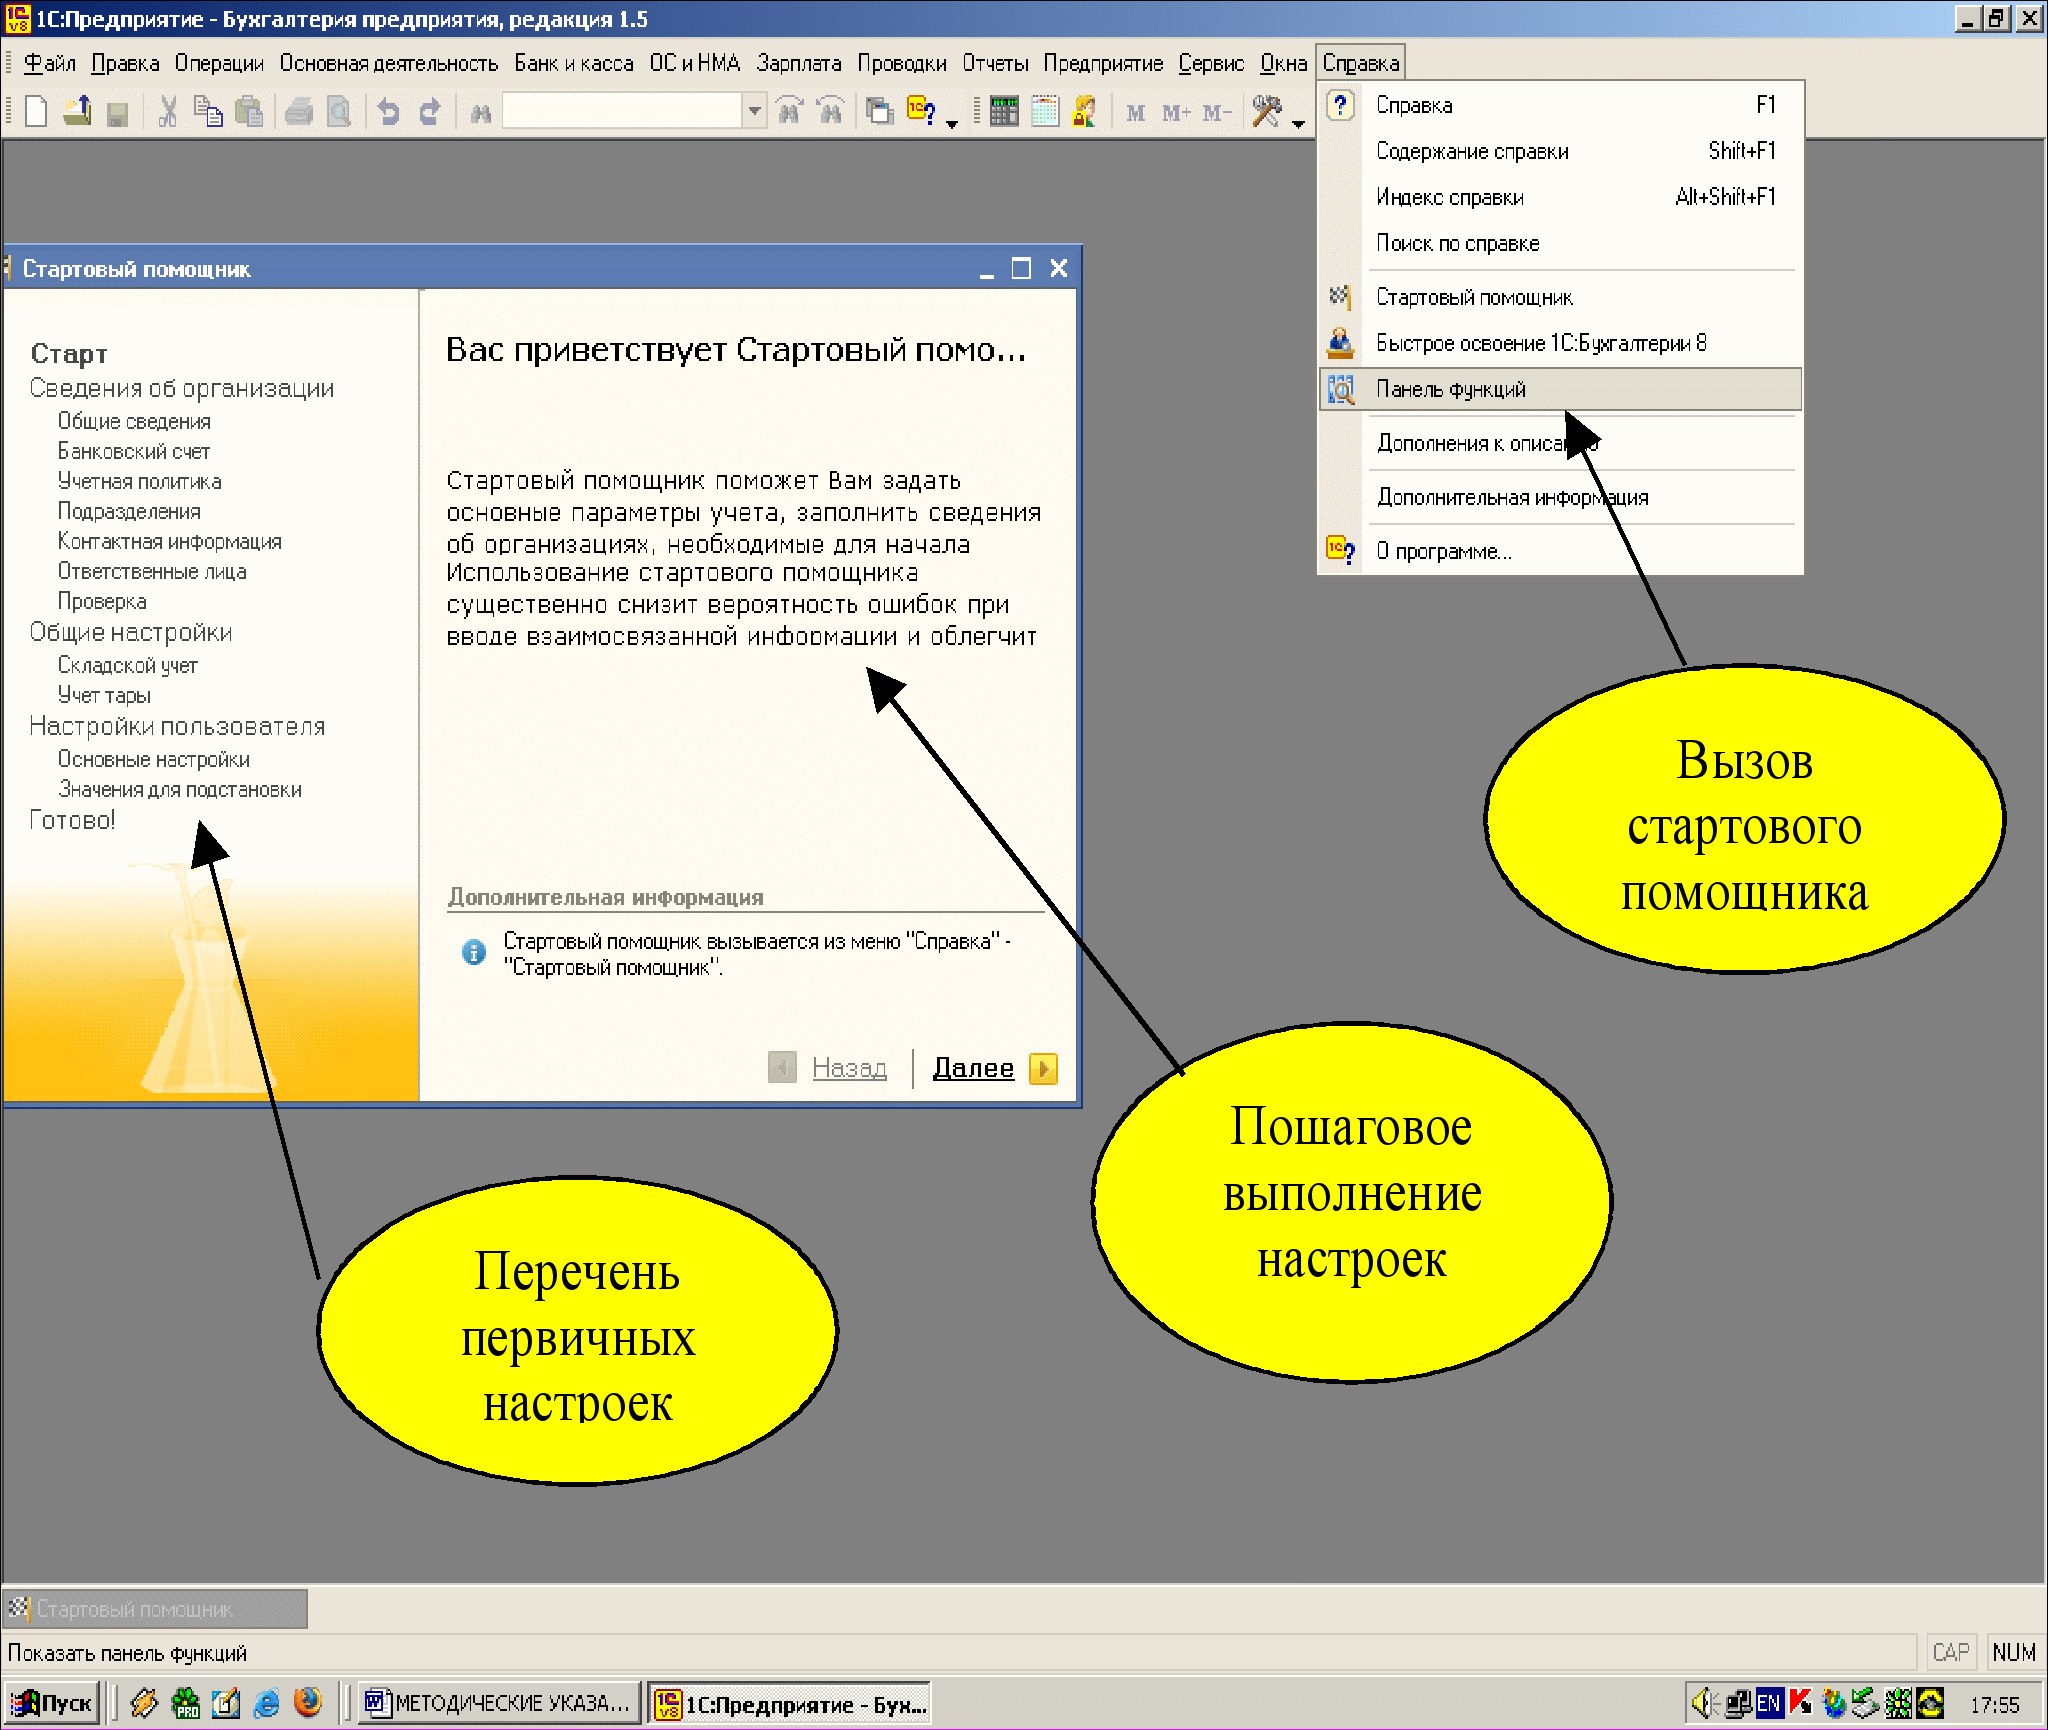The height and width of the screenshot is (1730, 2048).
Task: Select Поиск по справке menu entry
Action: tap(1561, 243)
